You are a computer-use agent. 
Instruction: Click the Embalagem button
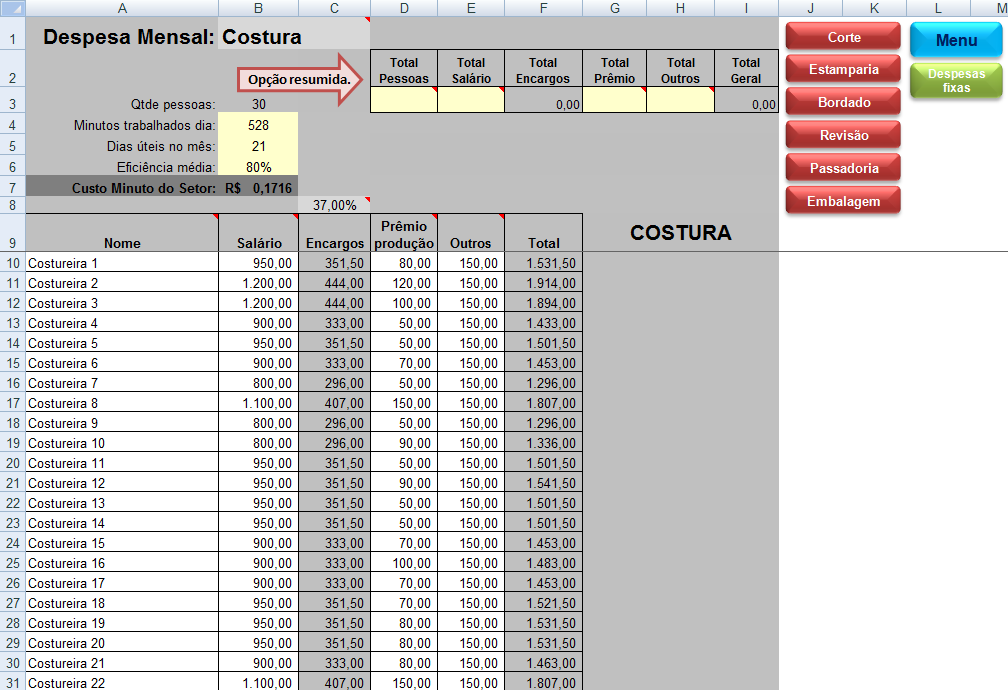click(x=843, y=201)
